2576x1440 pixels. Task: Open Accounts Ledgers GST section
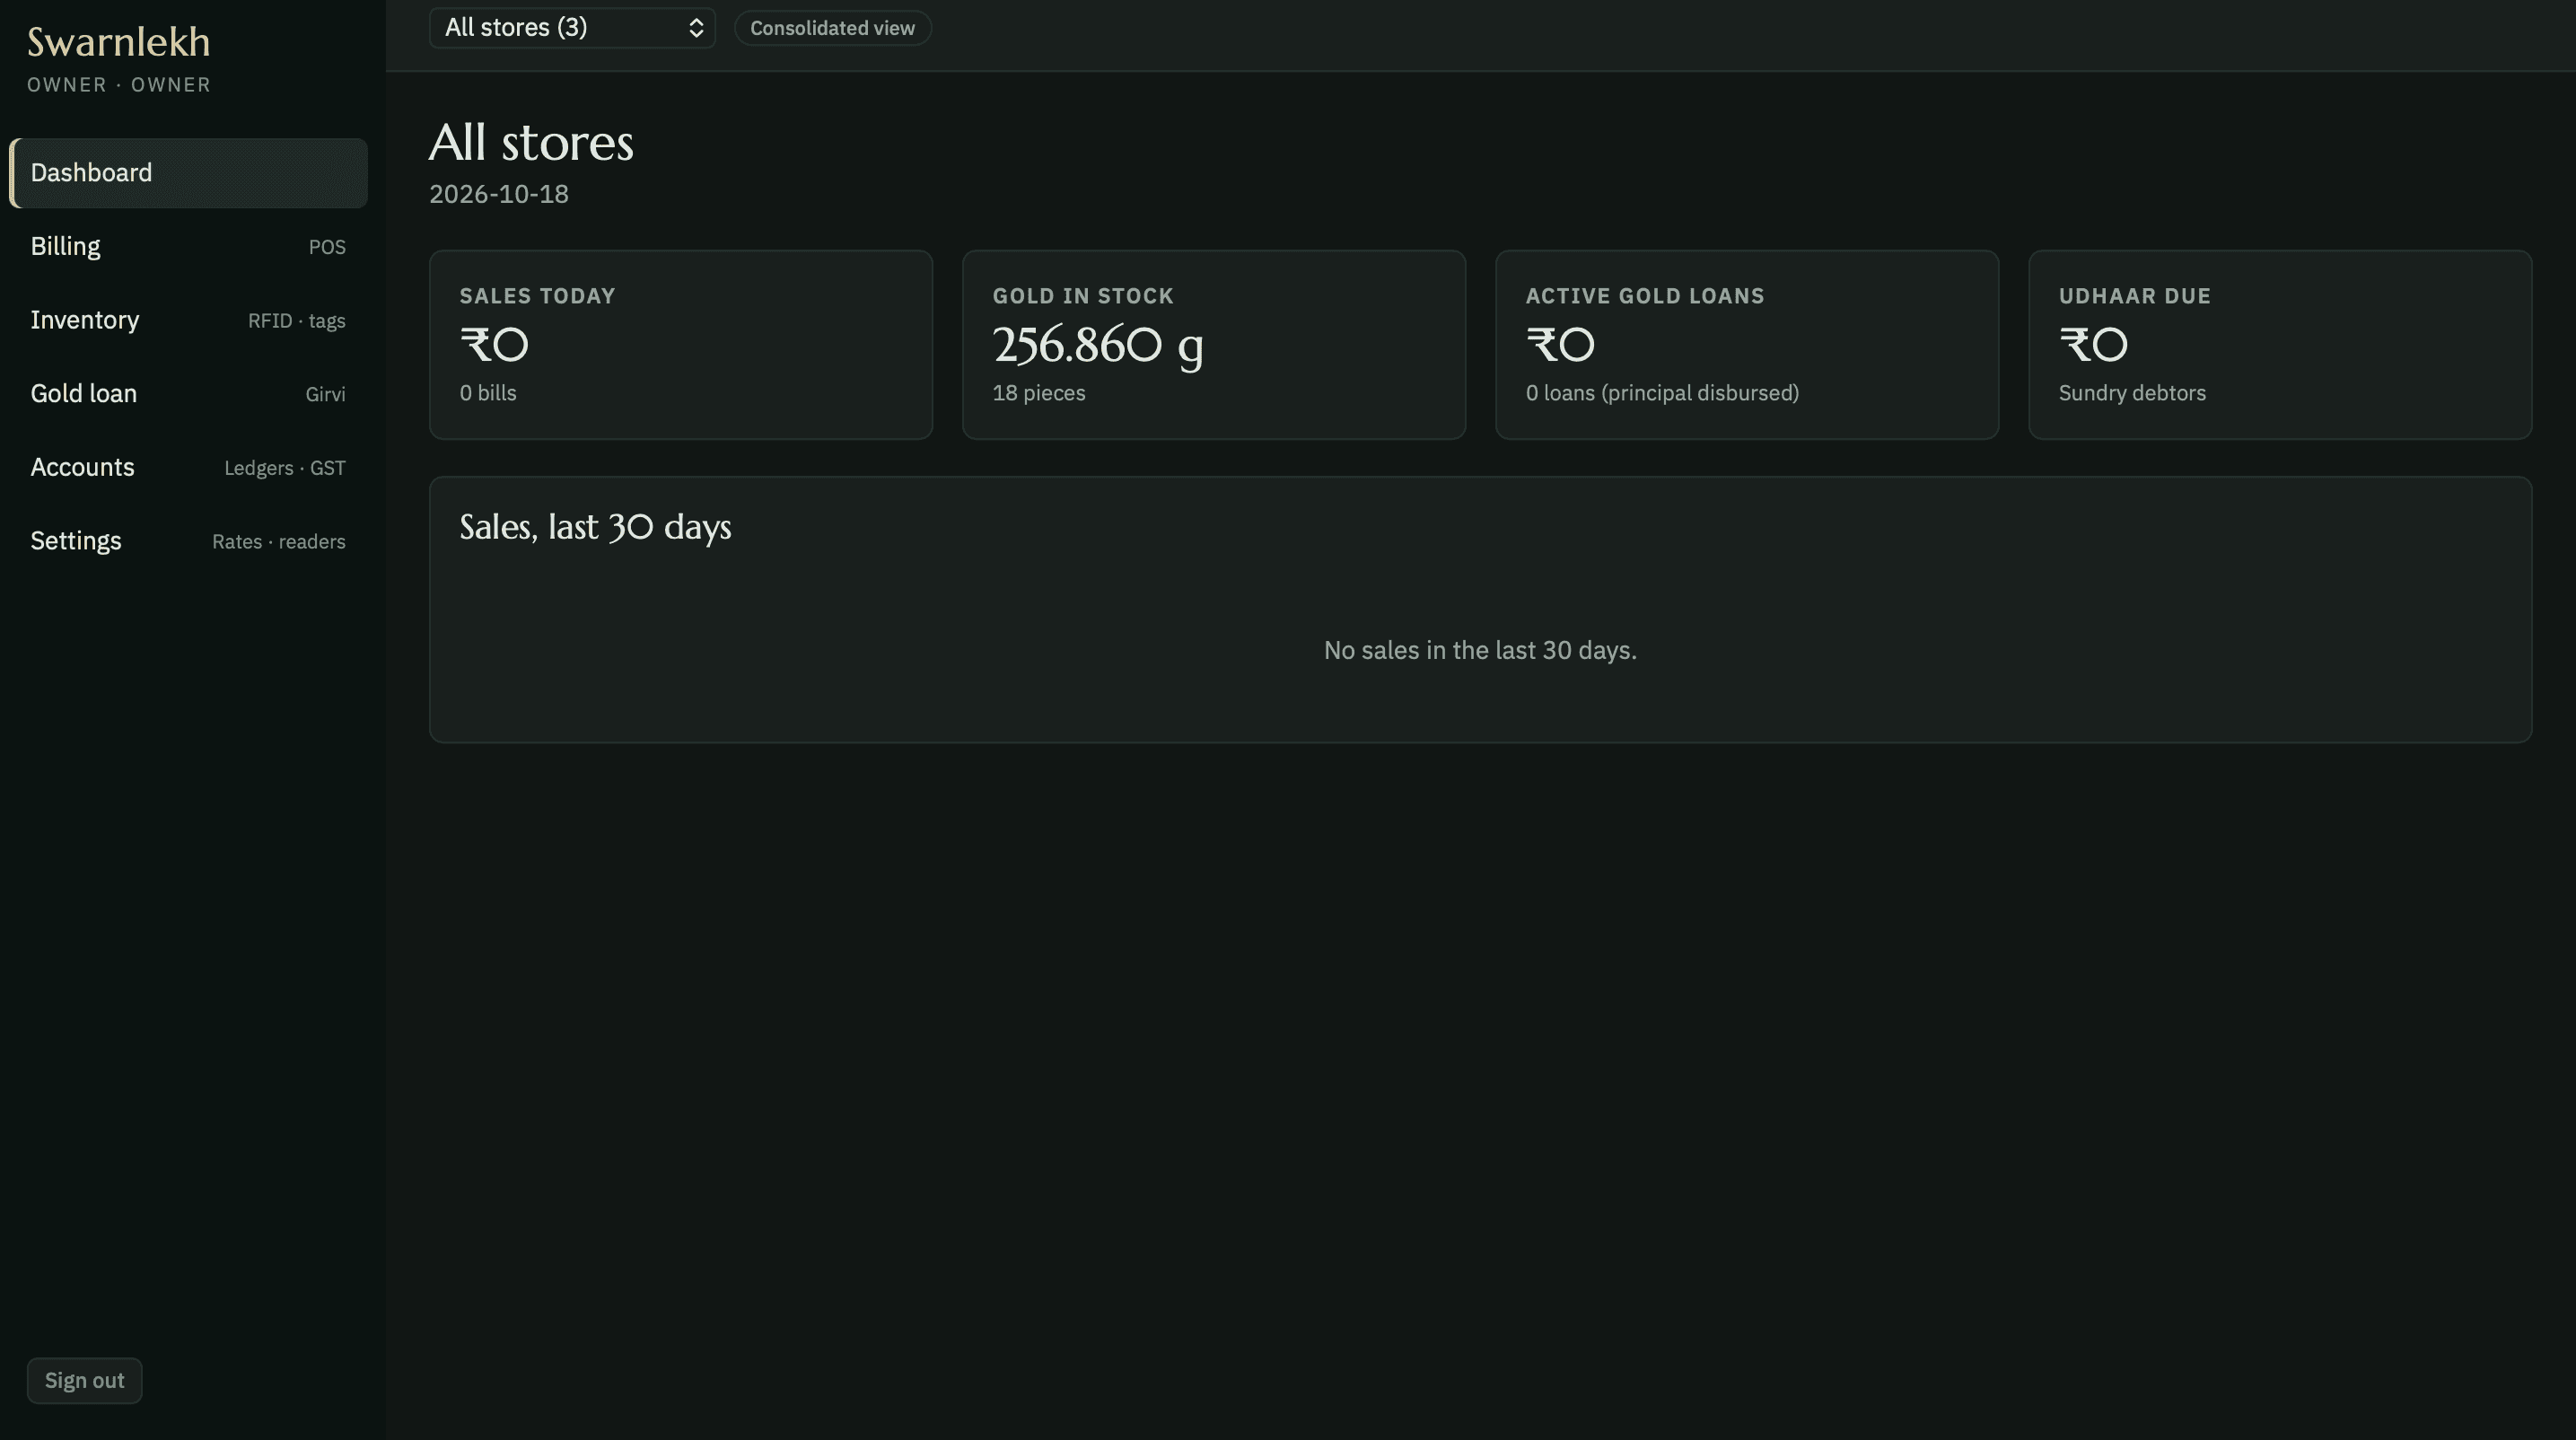[188, 468]
